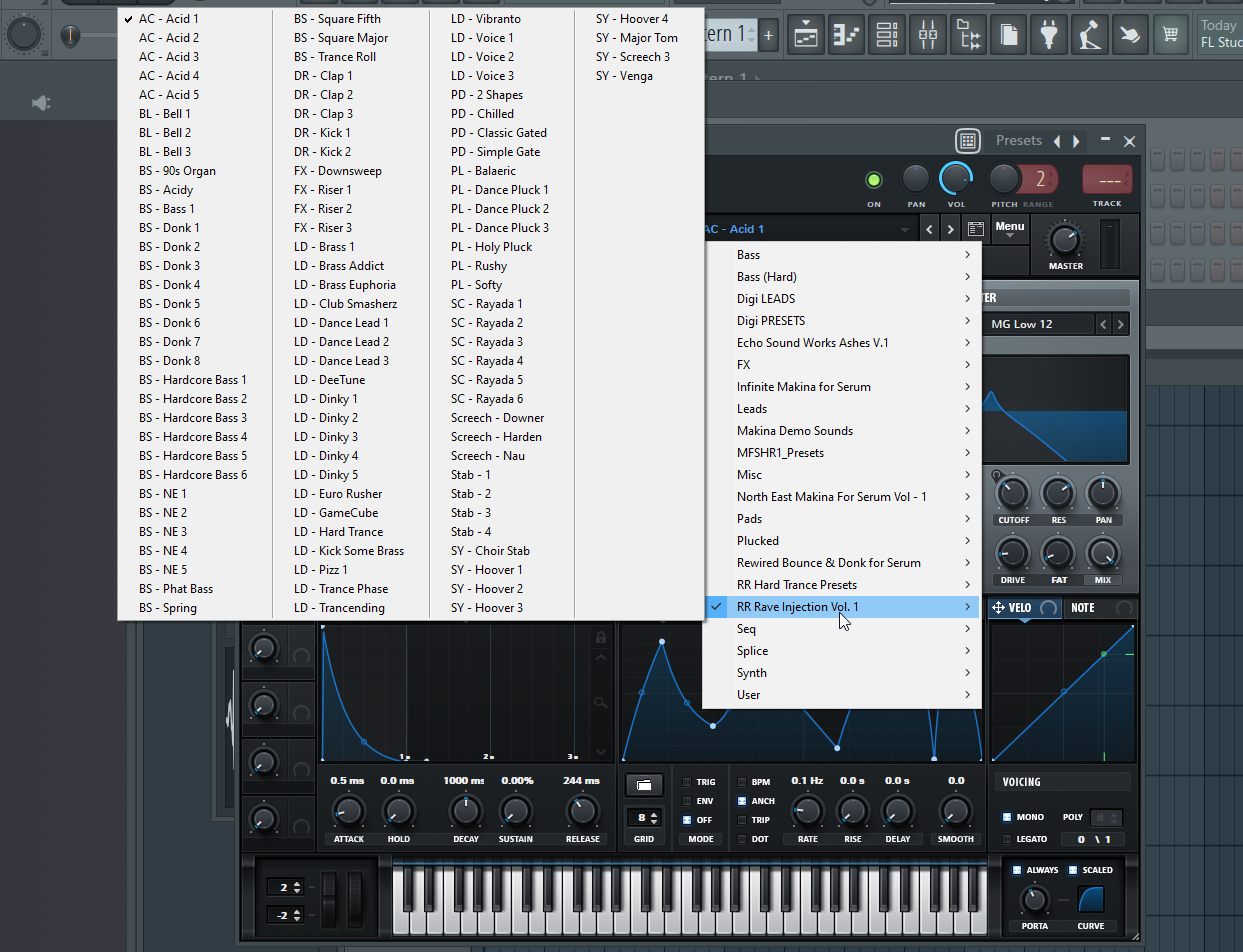Select RR Hard Trance Presets entry
Screen dimensions: 1243x952
click(x=800, y=584)
